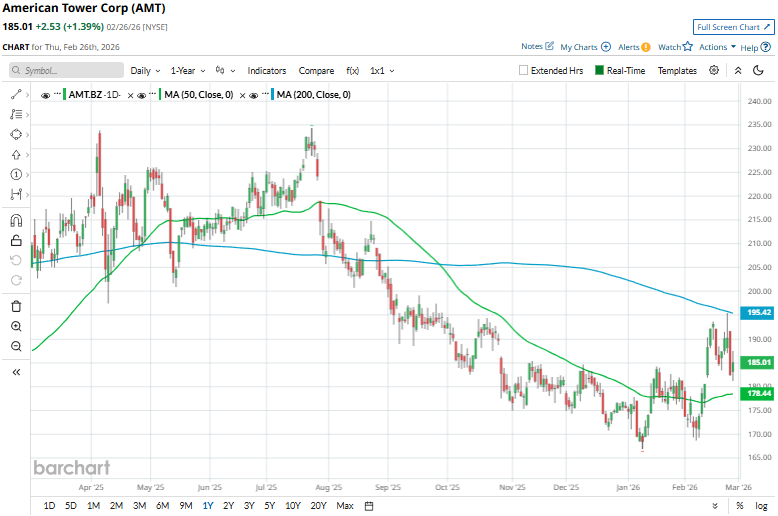Select the arrow marker tool
778x516 pixels.
click(16, 155)
